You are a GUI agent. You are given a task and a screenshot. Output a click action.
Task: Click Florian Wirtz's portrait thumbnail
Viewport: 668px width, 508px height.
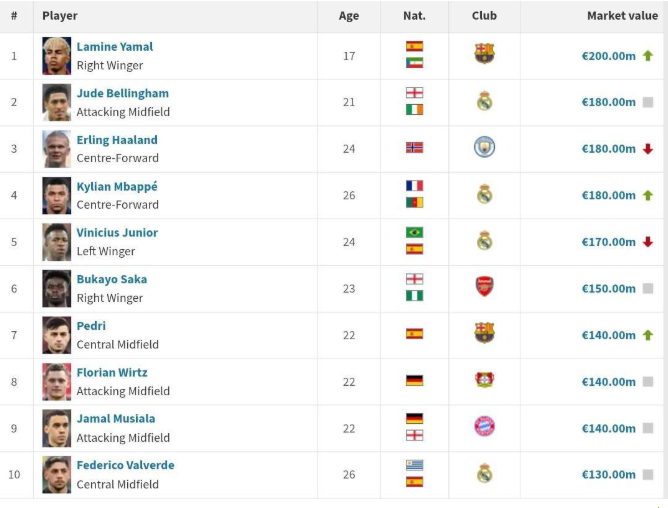(56, 381)
